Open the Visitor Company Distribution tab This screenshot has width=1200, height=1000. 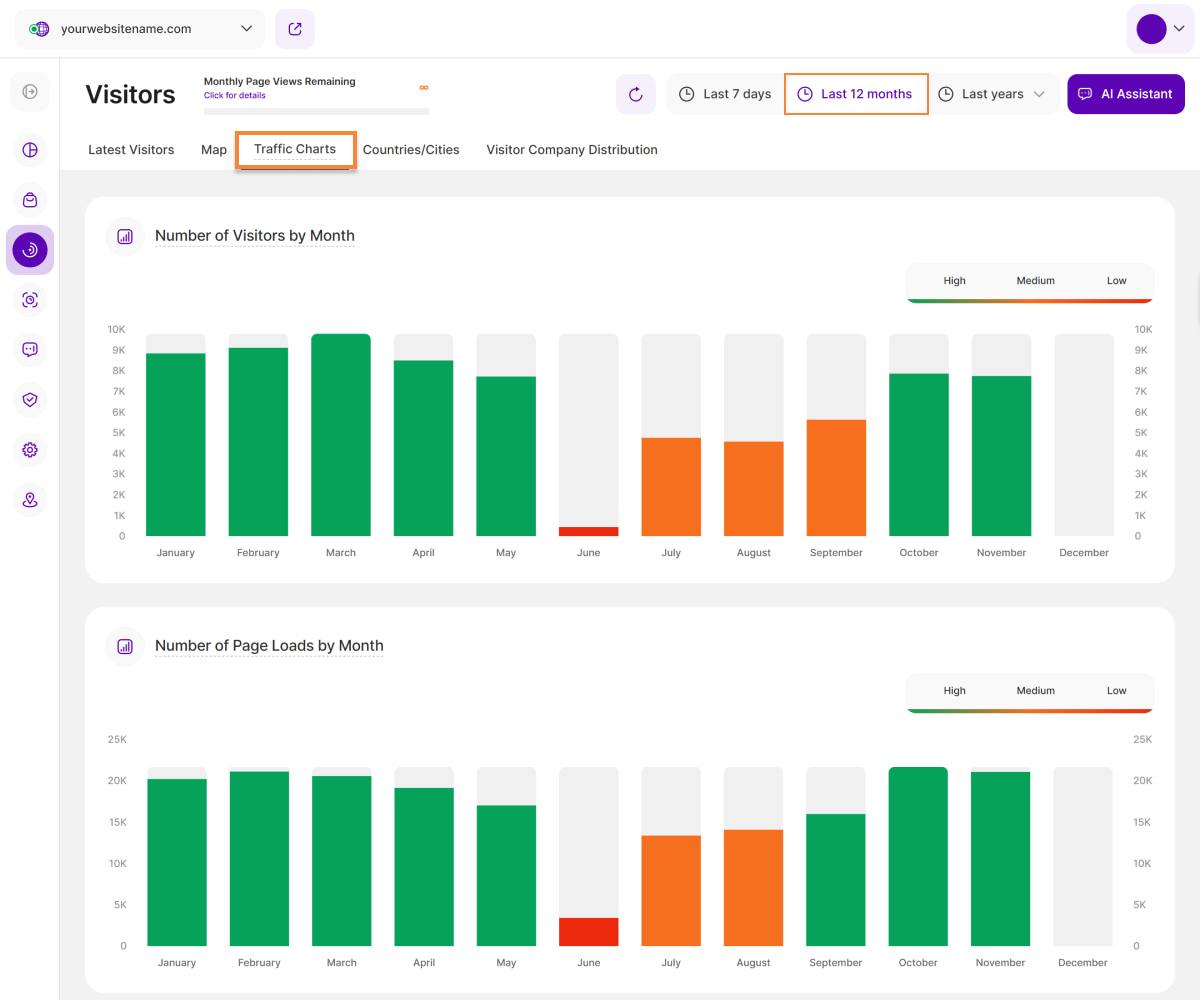click(572, 150)
